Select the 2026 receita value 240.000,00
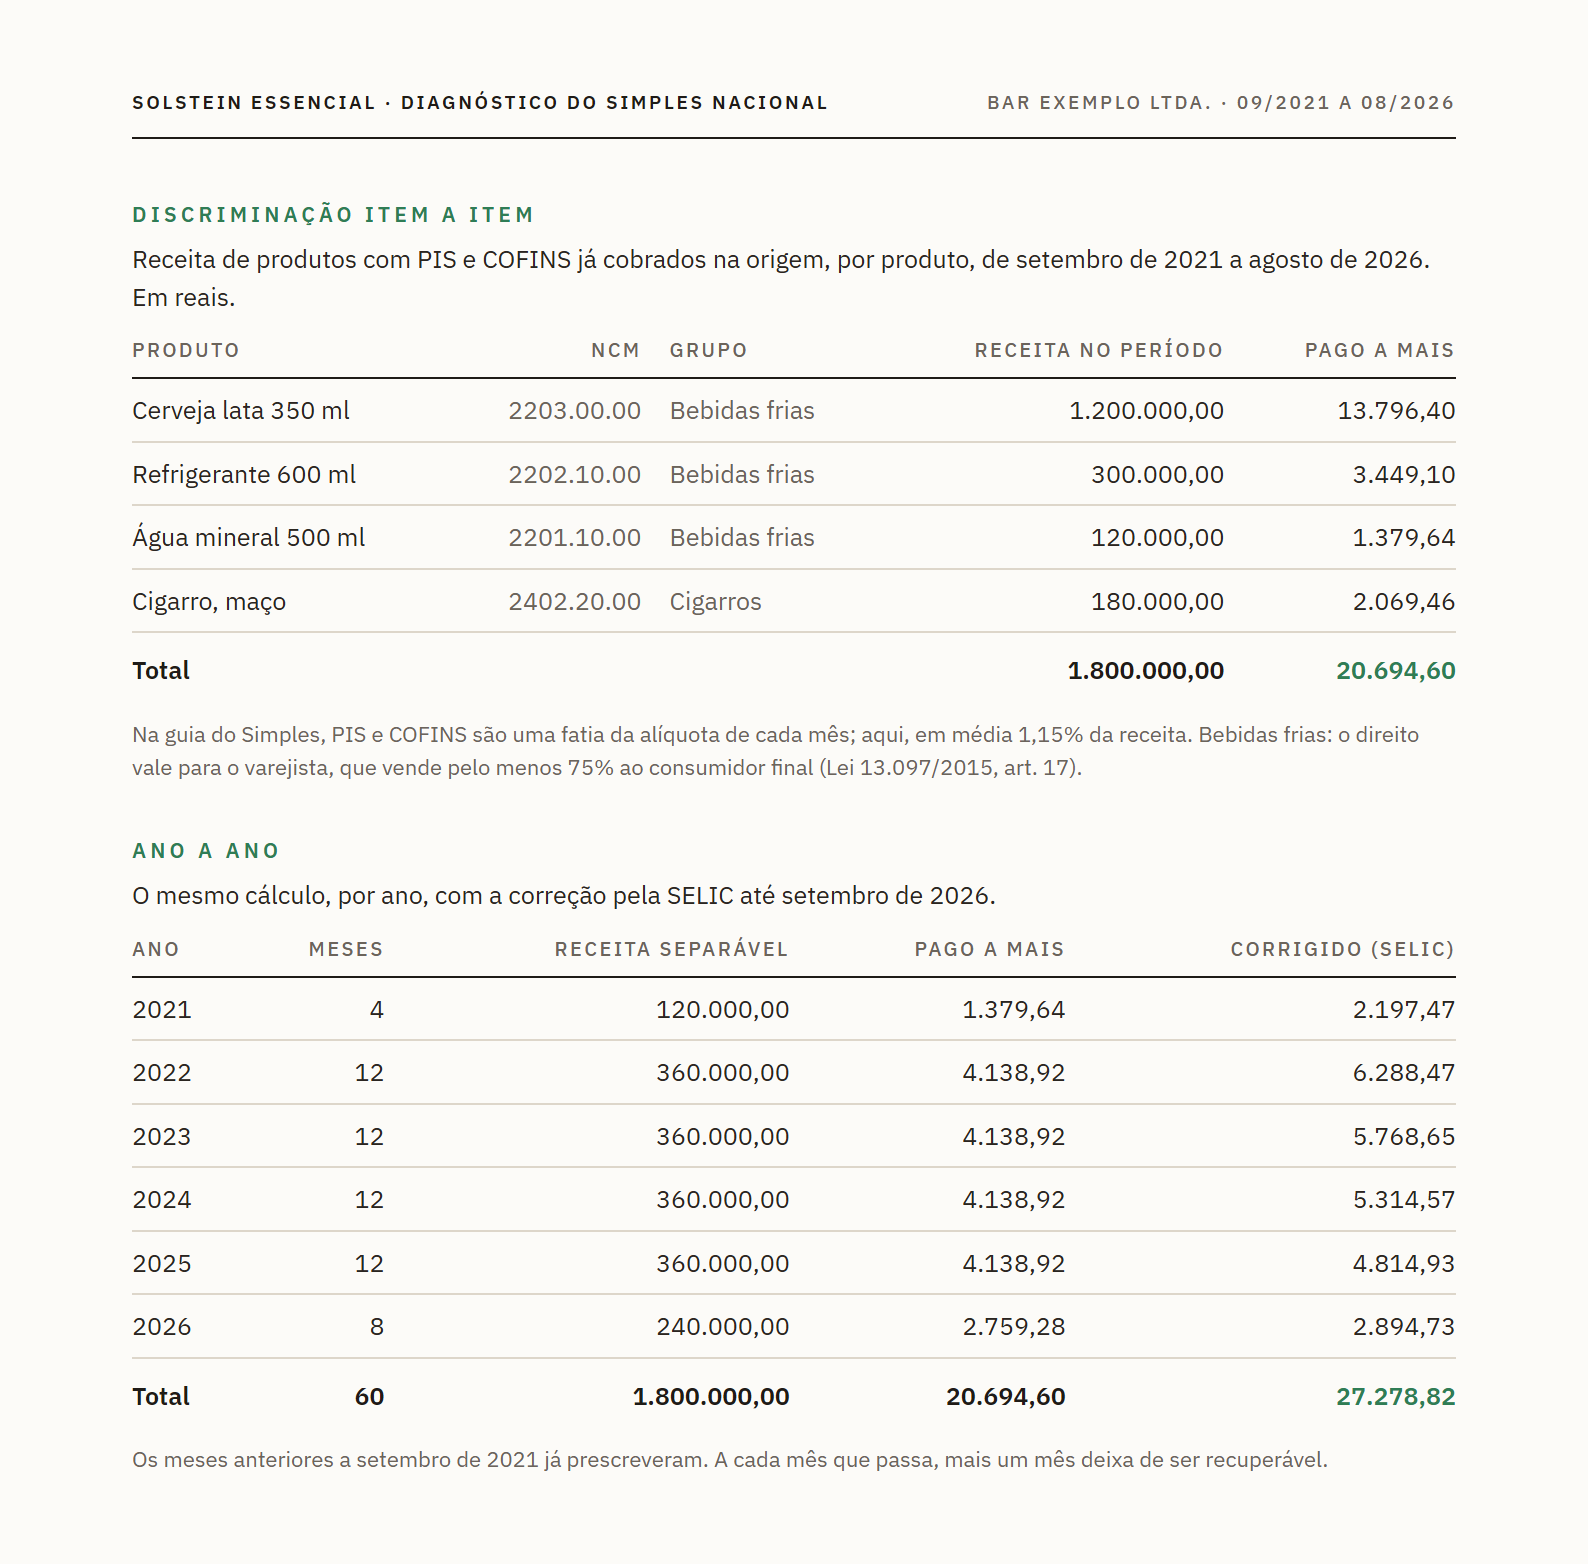Viewport: 1588px width, 1564px height. point(722,1327)
